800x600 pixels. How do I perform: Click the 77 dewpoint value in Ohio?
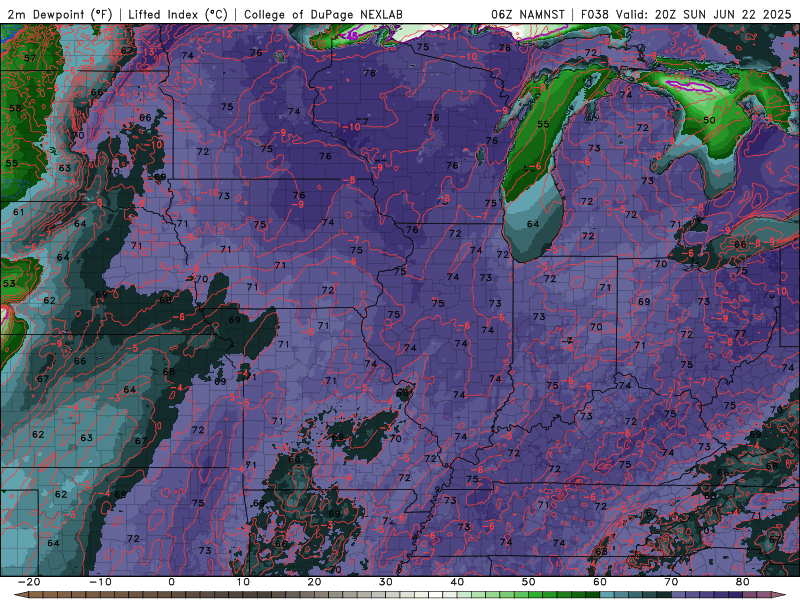740,334
